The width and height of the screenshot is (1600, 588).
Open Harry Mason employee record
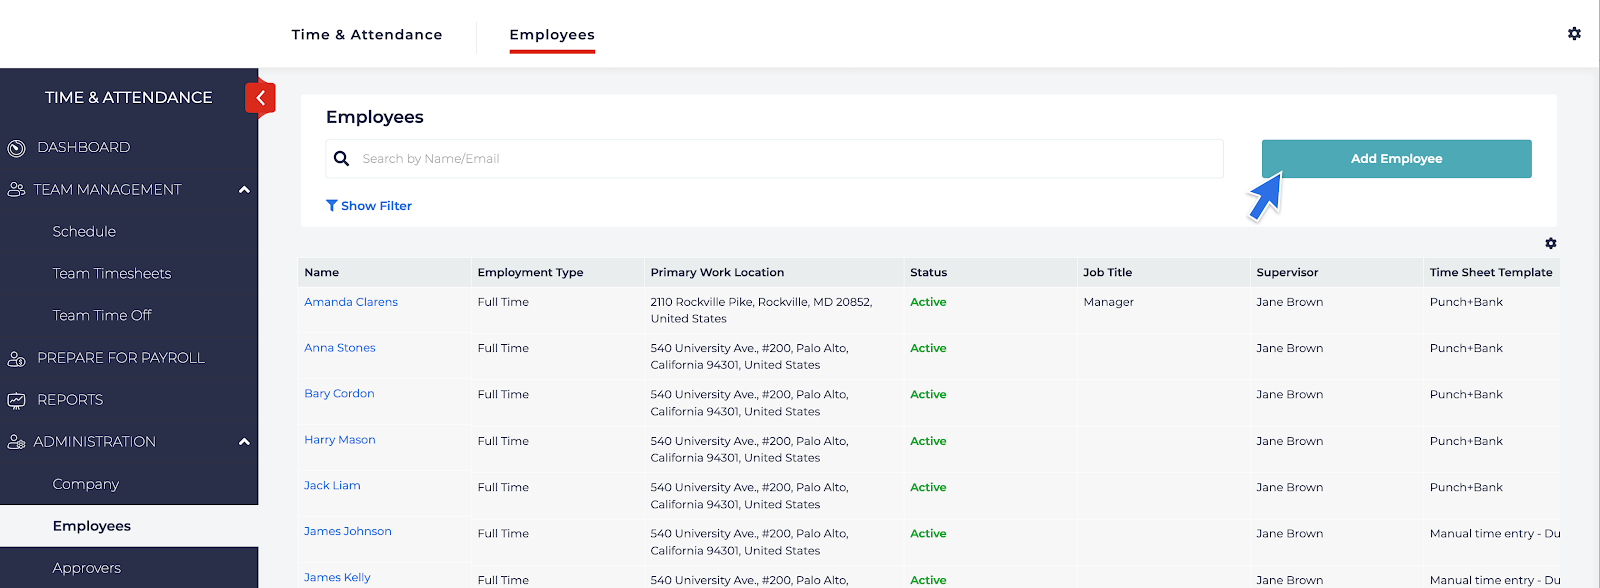click(x=340, y=440)
